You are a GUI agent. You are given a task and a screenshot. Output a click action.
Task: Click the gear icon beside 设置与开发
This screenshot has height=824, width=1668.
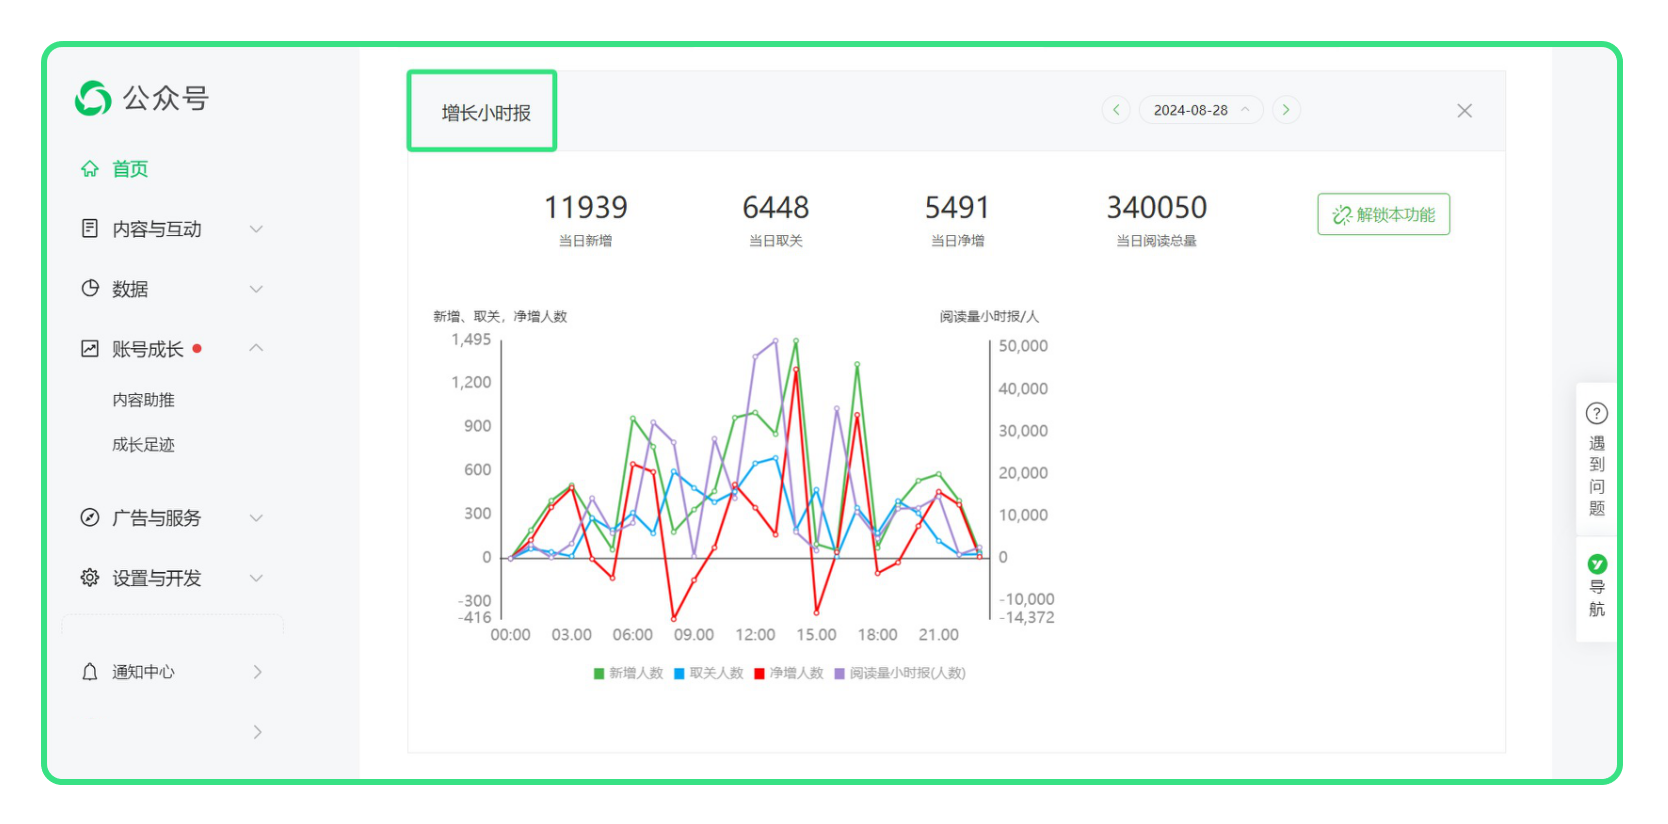coord(90,577)
